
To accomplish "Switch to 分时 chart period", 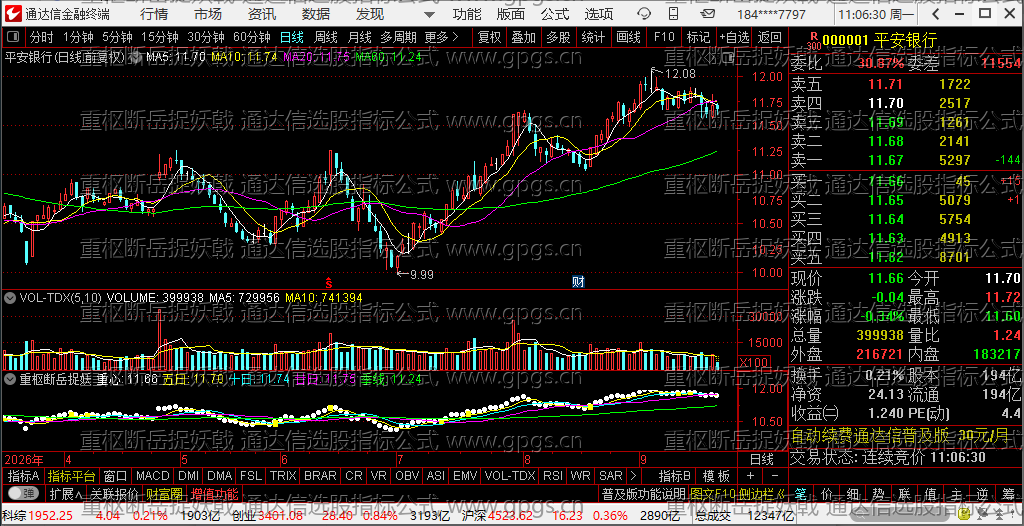I will (x=42, y=37).
